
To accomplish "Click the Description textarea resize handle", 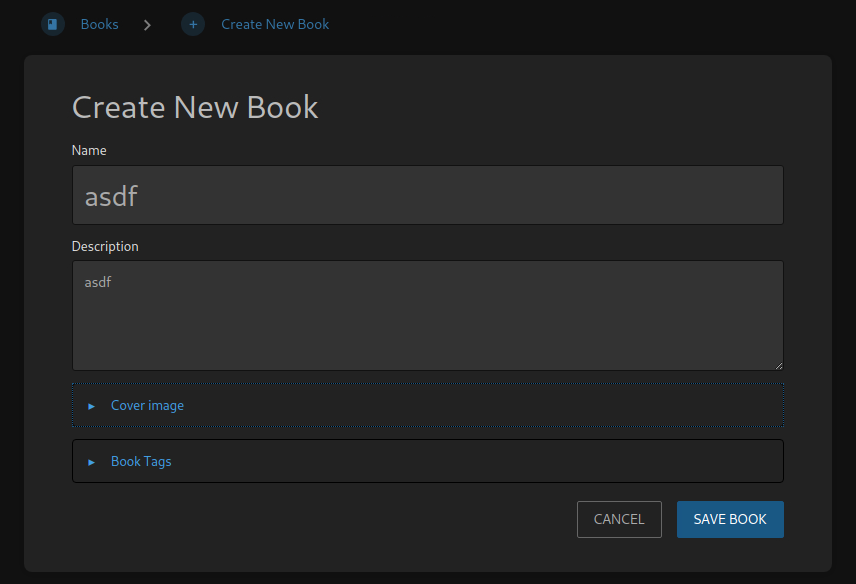I will click(778, 365).
